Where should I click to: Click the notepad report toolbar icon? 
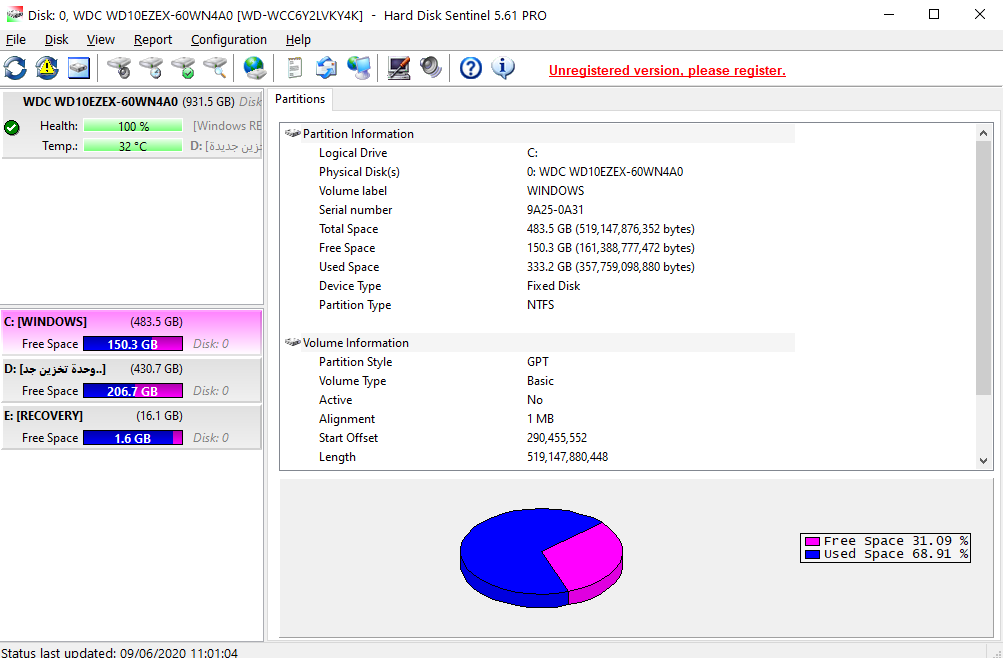click(x=294, y=68)
